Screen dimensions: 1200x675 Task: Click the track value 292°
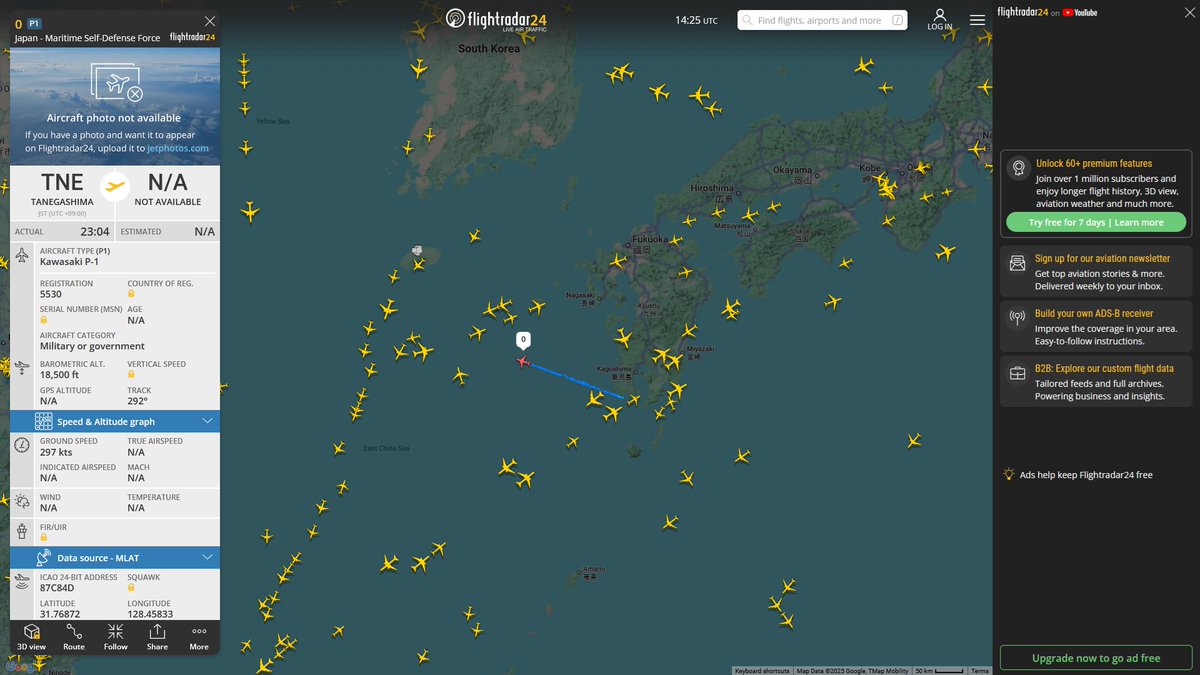pos(139,401)
